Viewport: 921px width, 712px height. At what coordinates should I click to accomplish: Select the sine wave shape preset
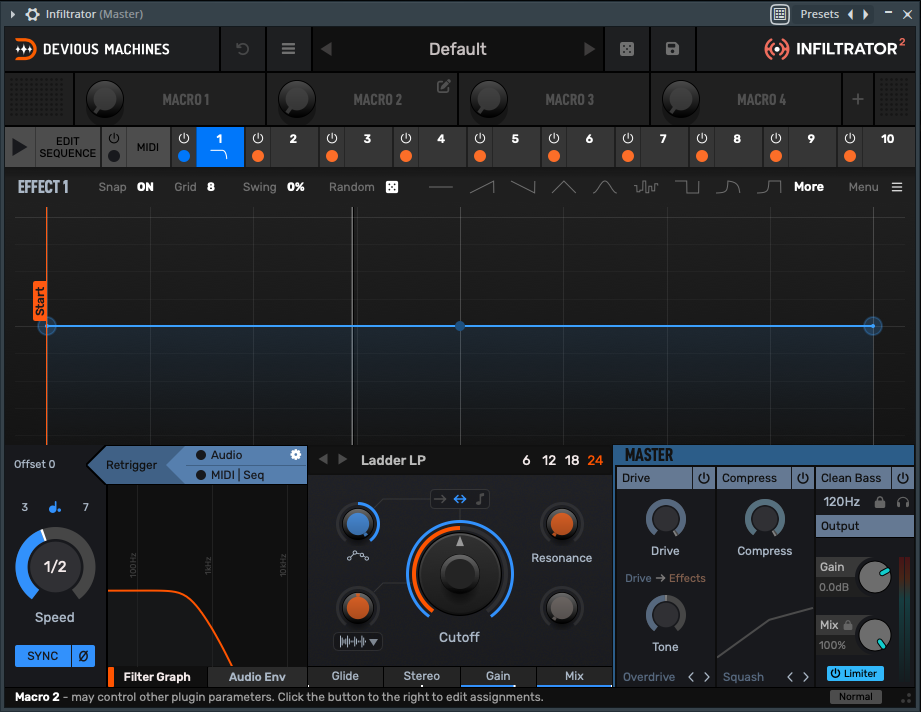pos(605,187)
